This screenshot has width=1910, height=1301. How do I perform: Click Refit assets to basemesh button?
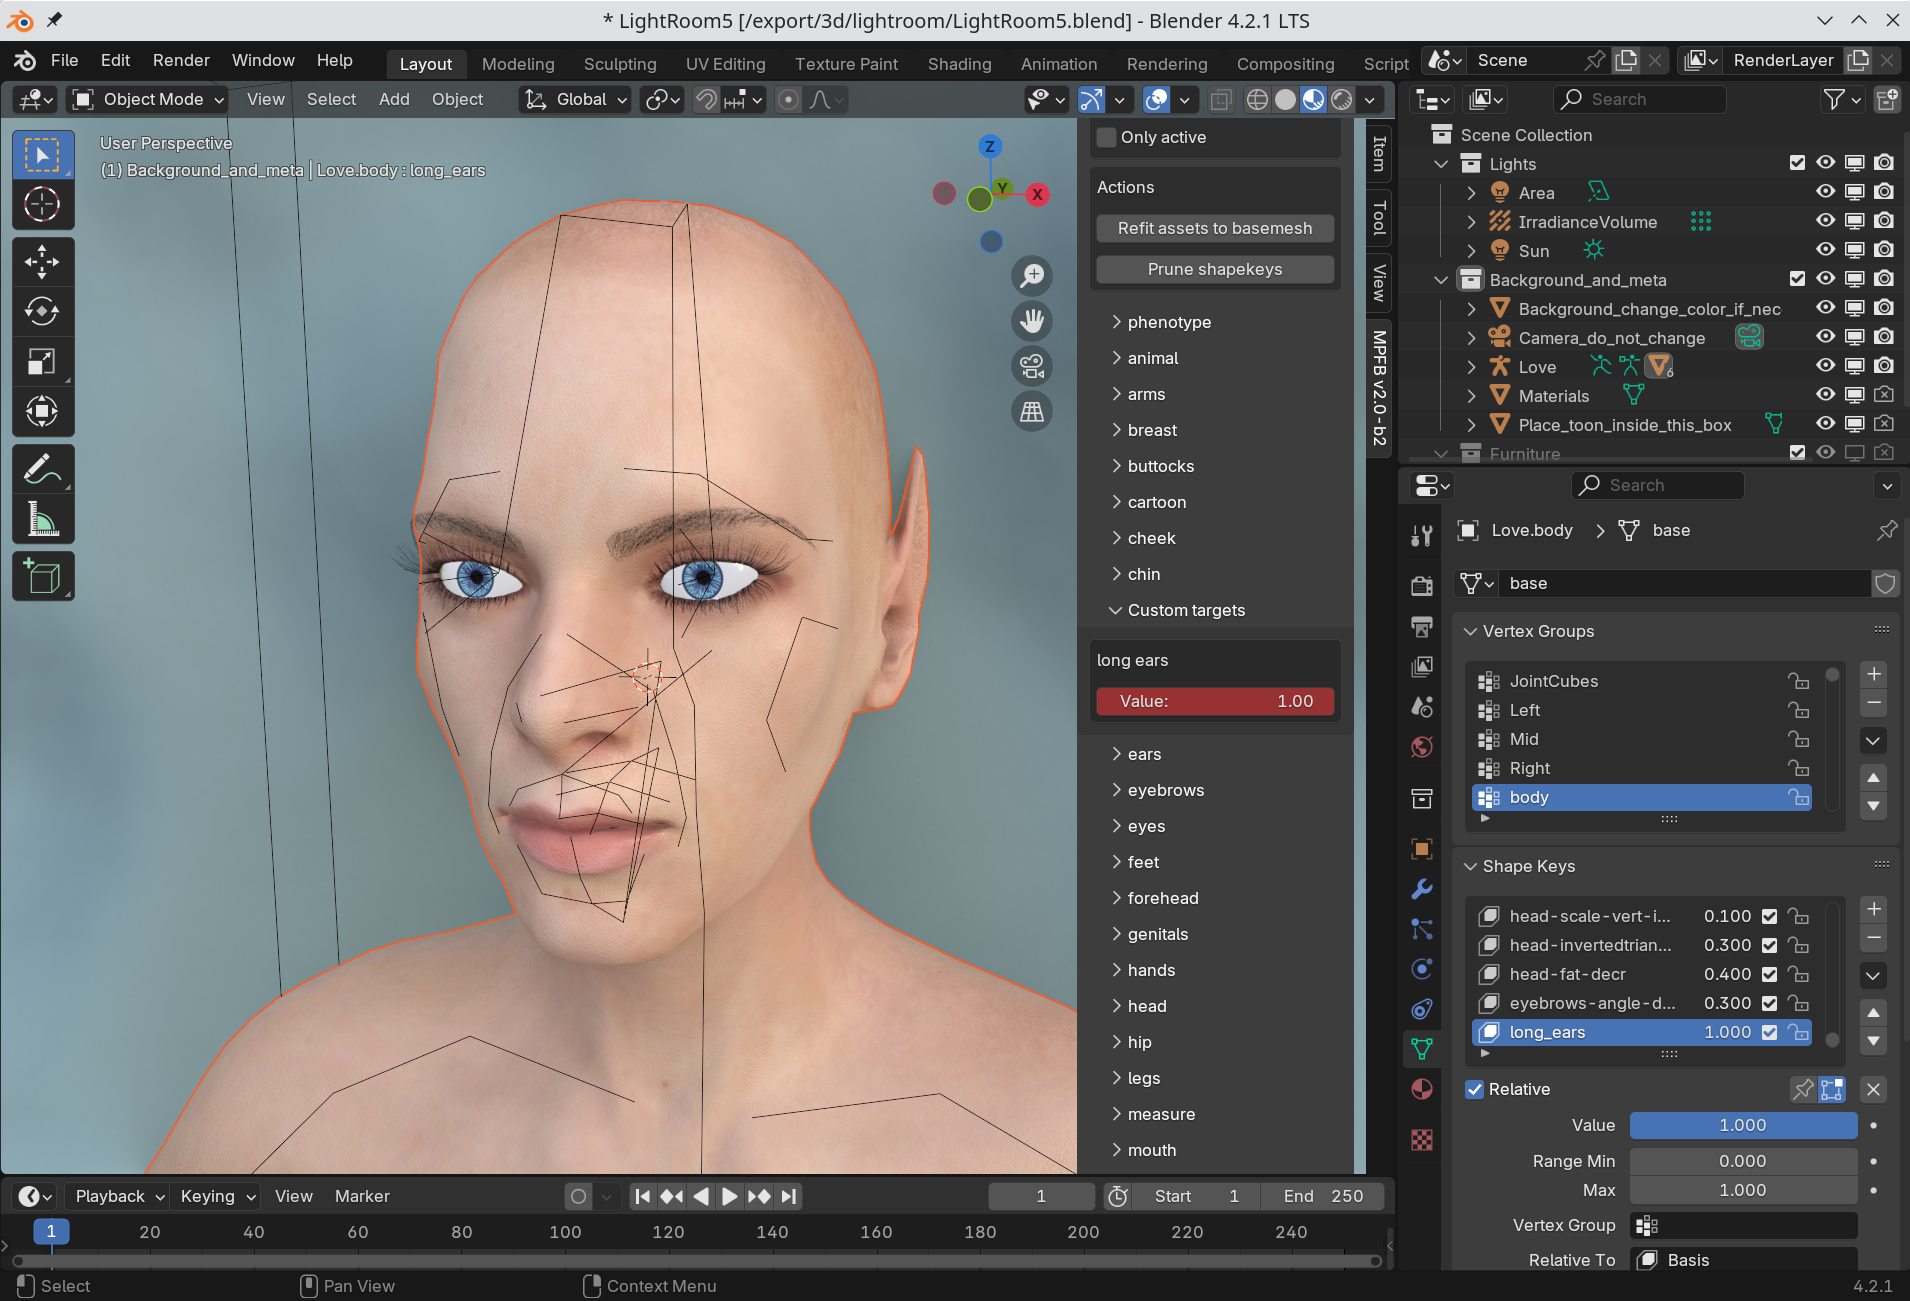(x=1215, y=228)
